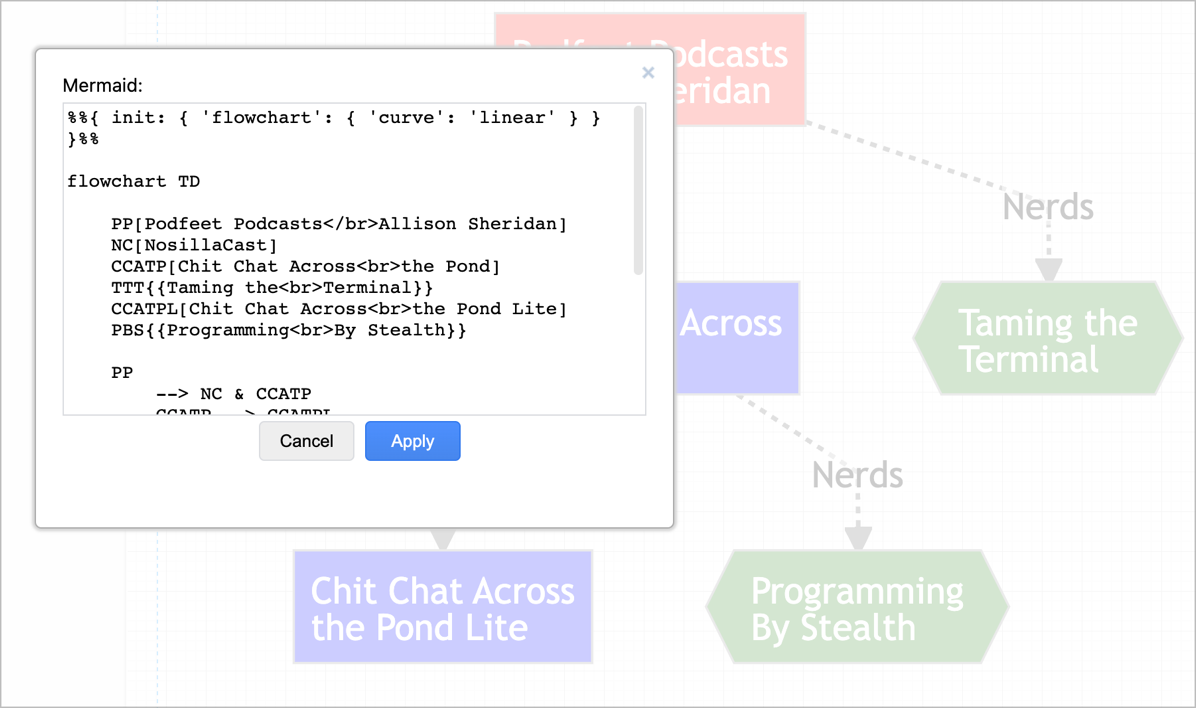Click the Mermaid text area scrollbar
This screenshot has width=1196, height=708.
coord(639,192)
